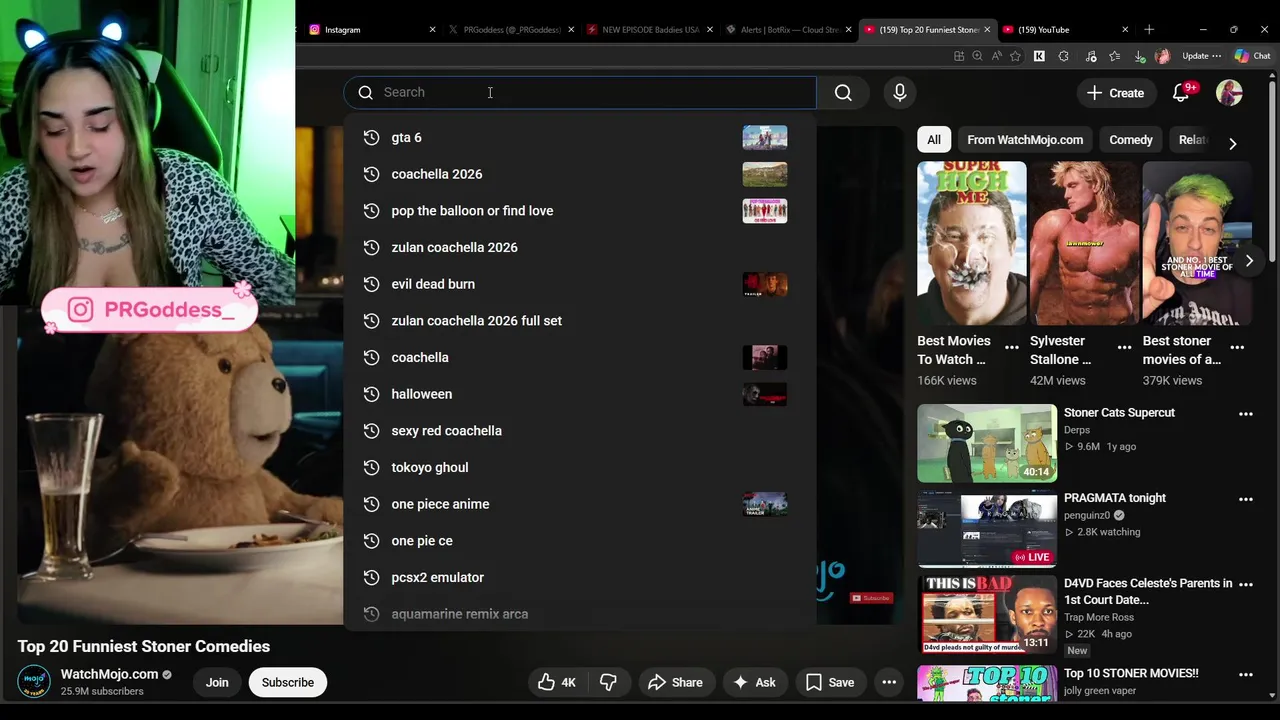1280x720 pixels.
Task: Open options for 'Best Movies To Watch' short
Action: (x=1012, y=348)
